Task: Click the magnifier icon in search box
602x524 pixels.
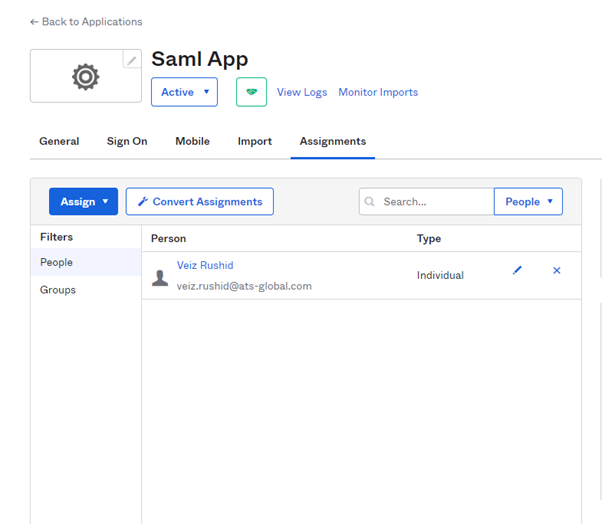Action: click(371, 202)
